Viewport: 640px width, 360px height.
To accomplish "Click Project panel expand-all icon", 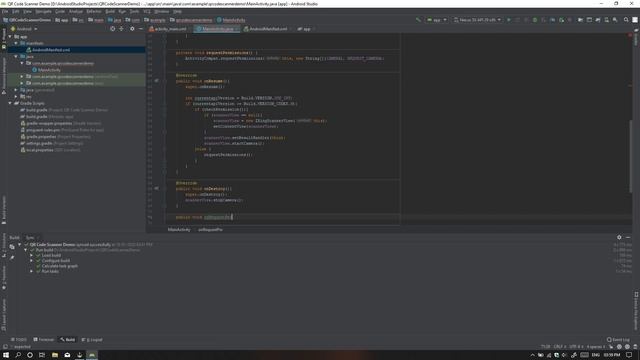I will click(121, 29).
